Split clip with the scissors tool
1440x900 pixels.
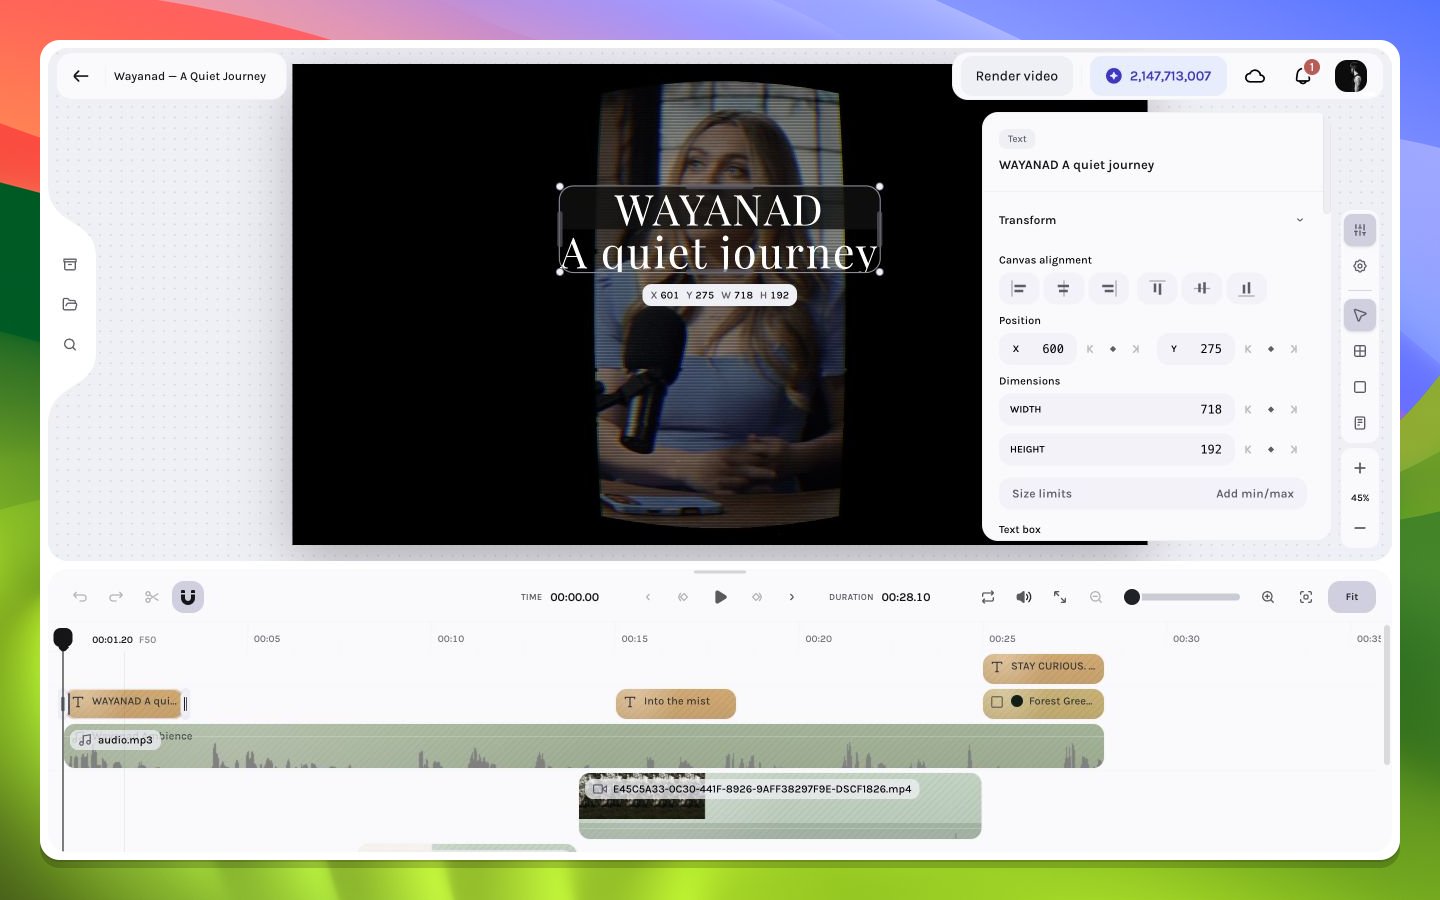coord(152,597)
